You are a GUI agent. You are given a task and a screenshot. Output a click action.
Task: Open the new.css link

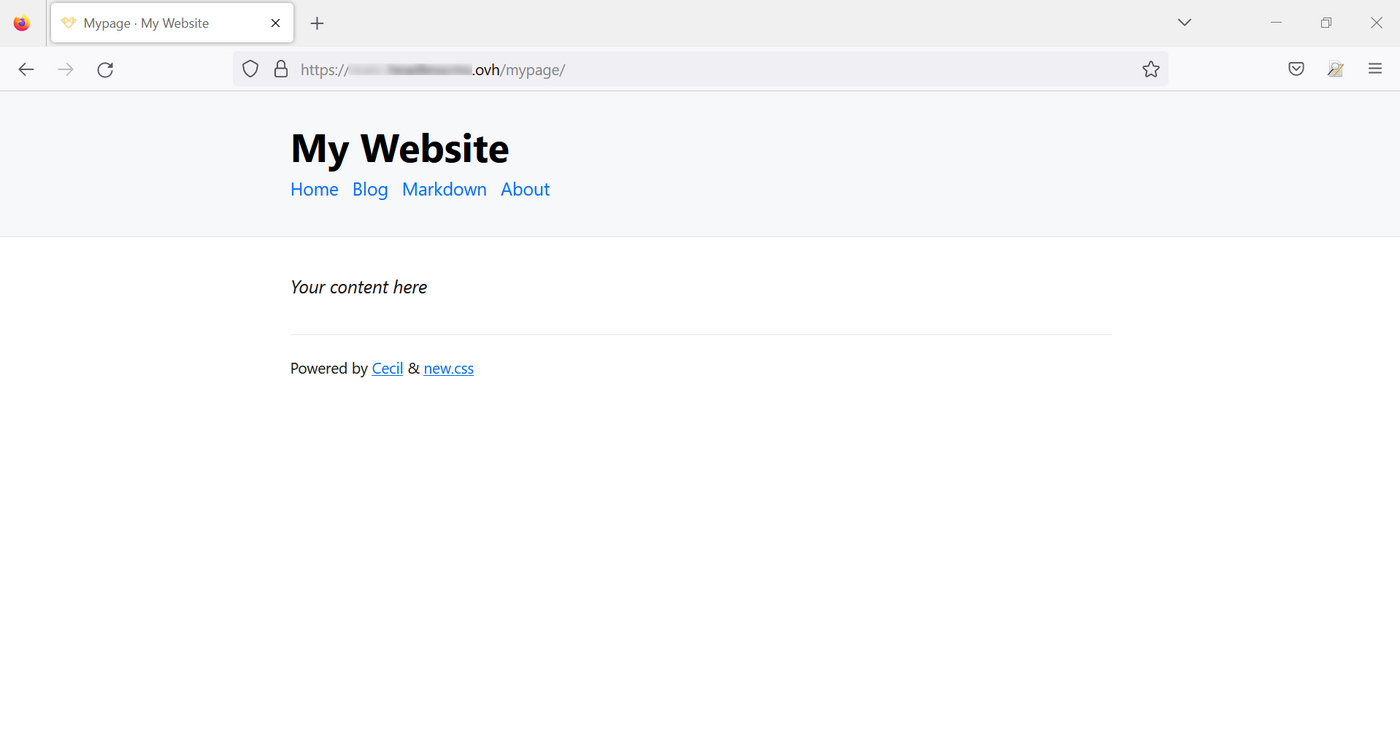coord(448,368)
